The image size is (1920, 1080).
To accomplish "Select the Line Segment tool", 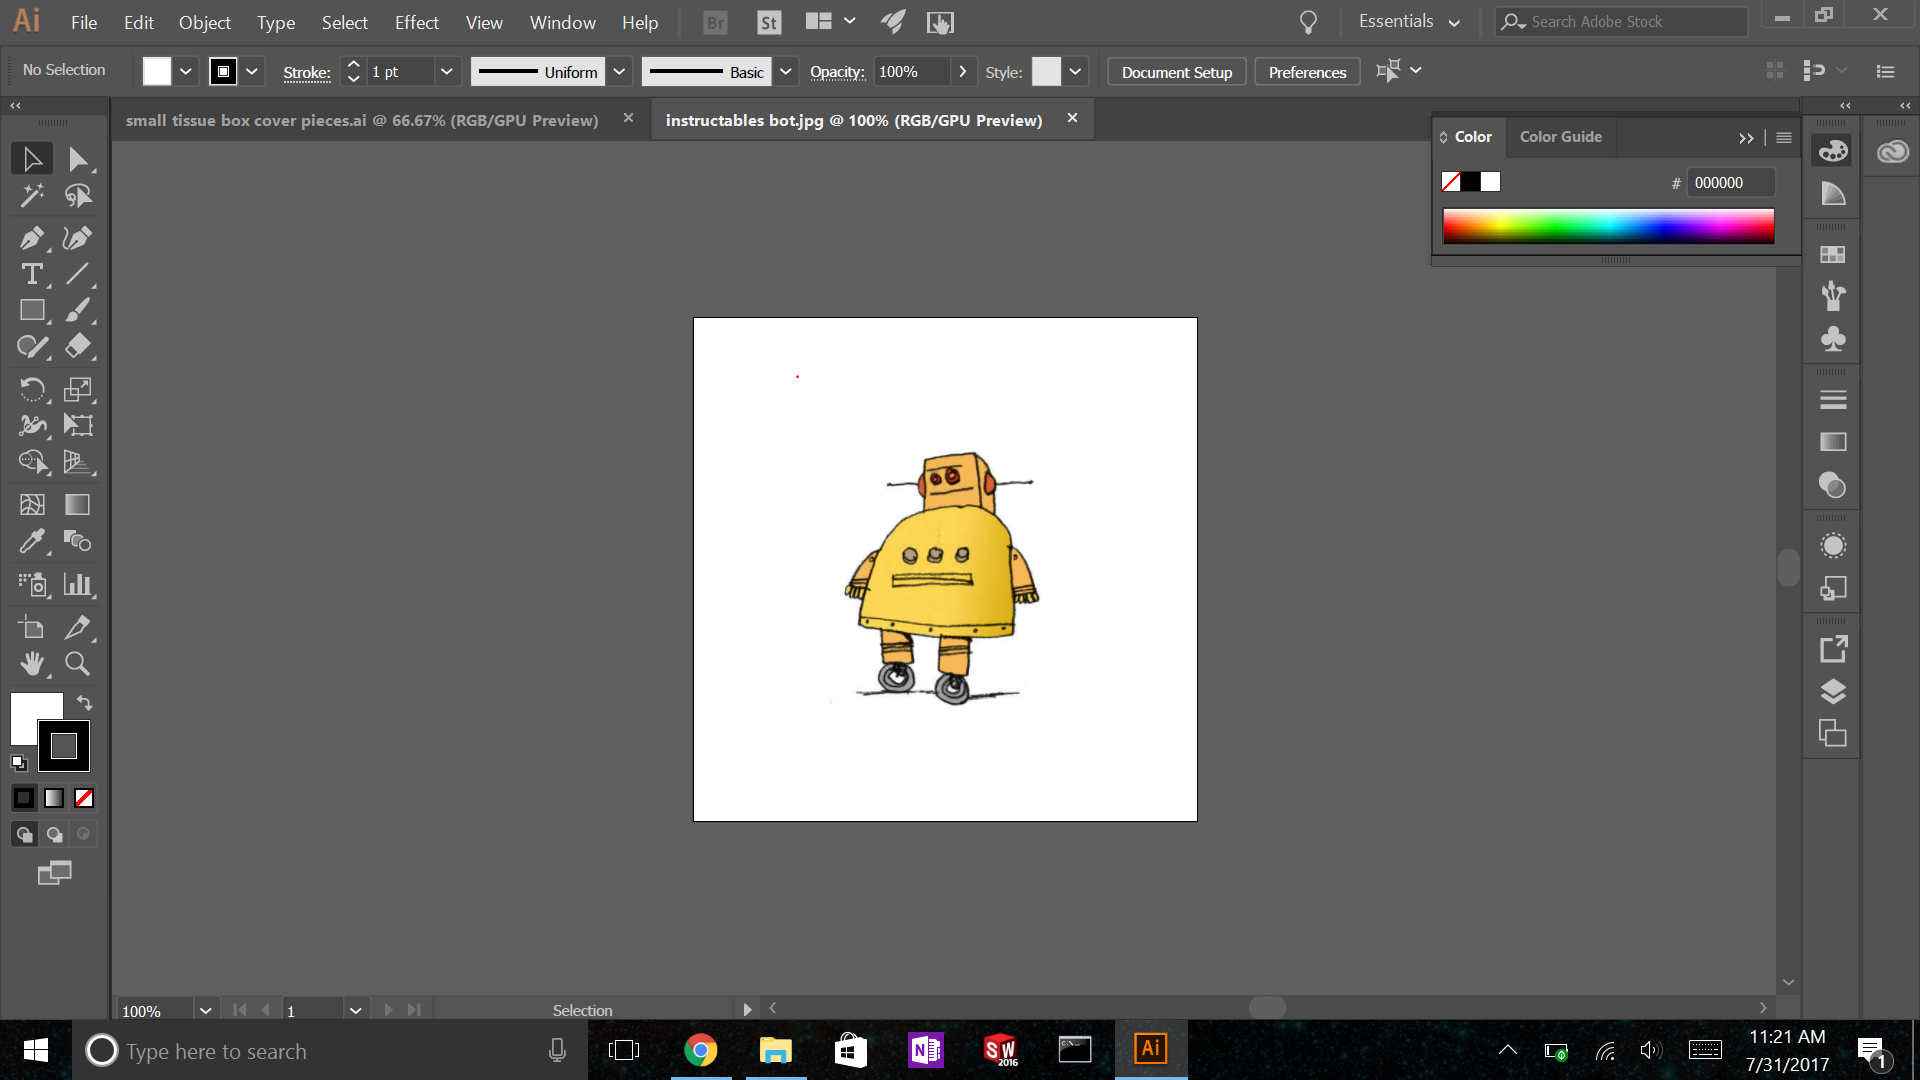I will click(x=78, y=274).
